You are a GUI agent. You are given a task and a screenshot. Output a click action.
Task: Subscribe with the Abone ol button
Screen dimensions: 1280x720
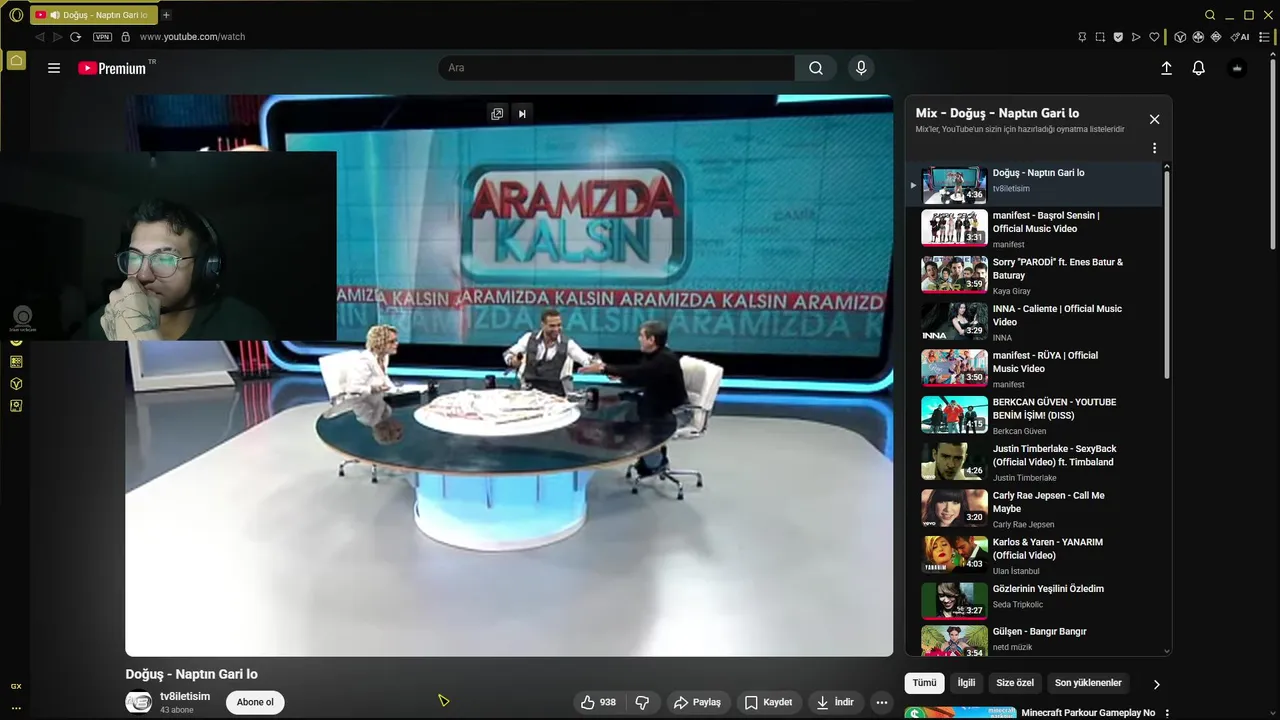tap(255, 702)
